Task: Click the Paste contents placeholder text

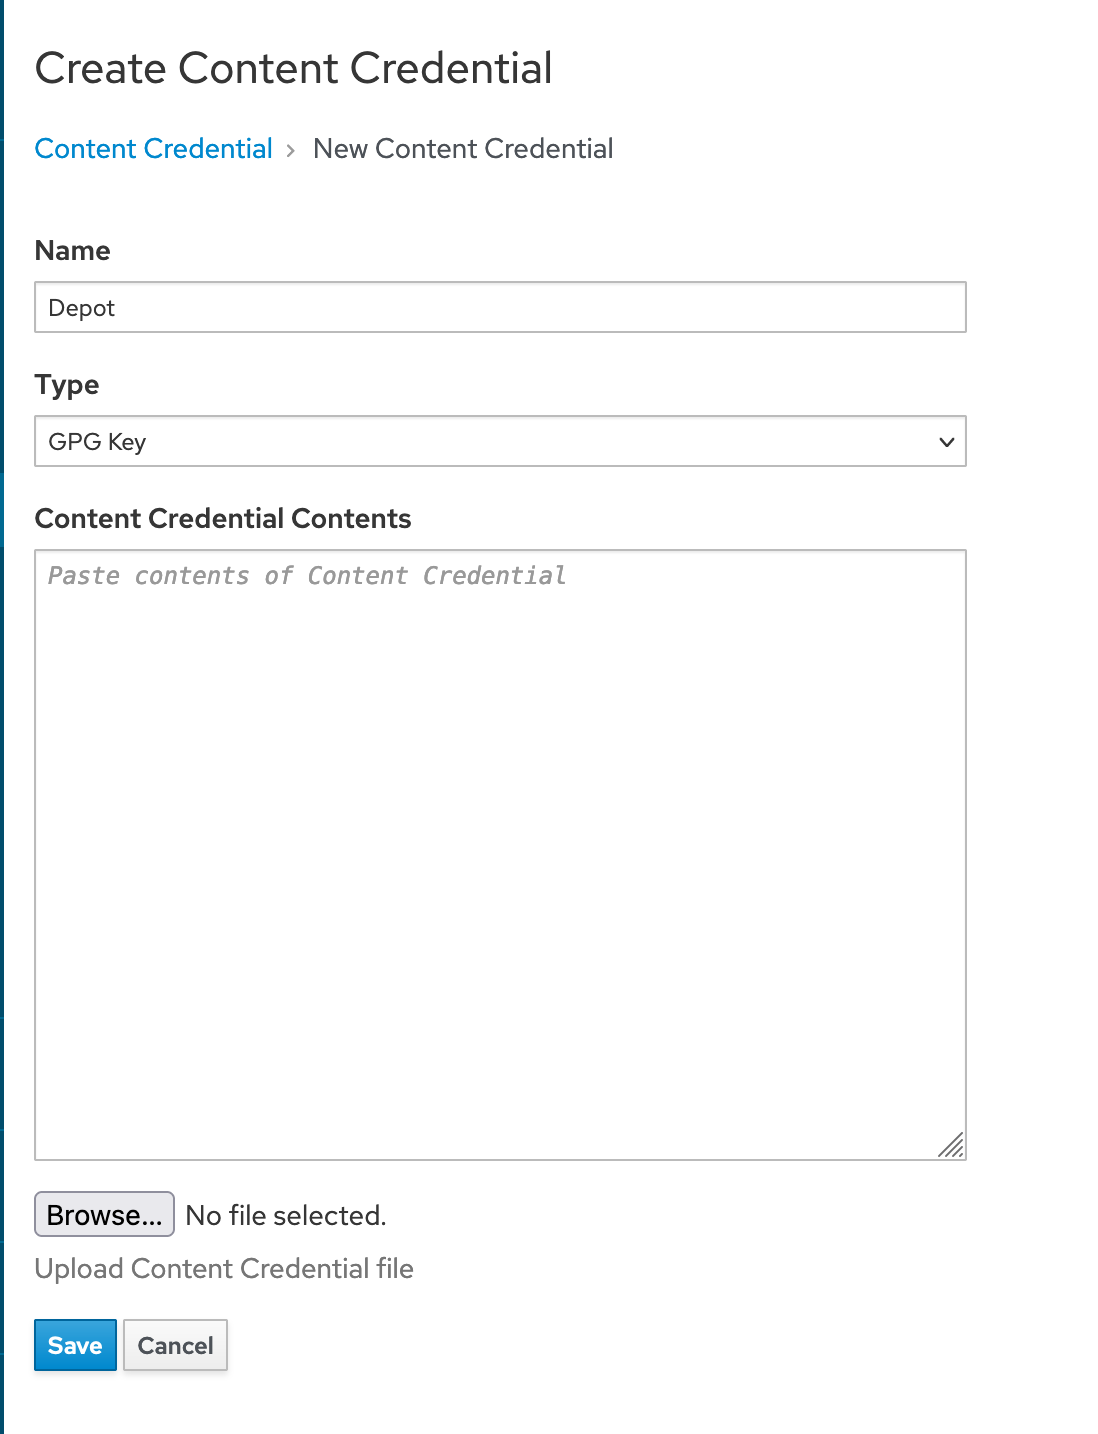Action: (307, 576)
